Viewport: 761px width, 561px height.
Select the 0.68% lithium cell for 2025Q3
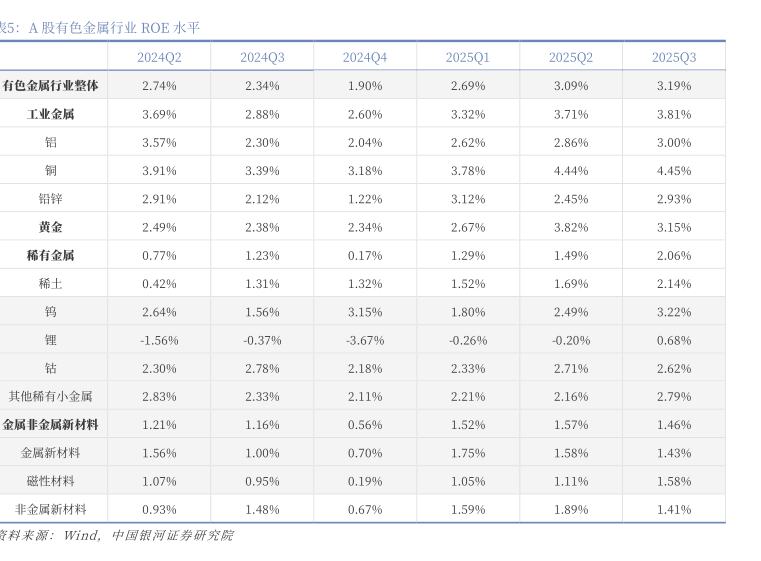pos(673,340)
